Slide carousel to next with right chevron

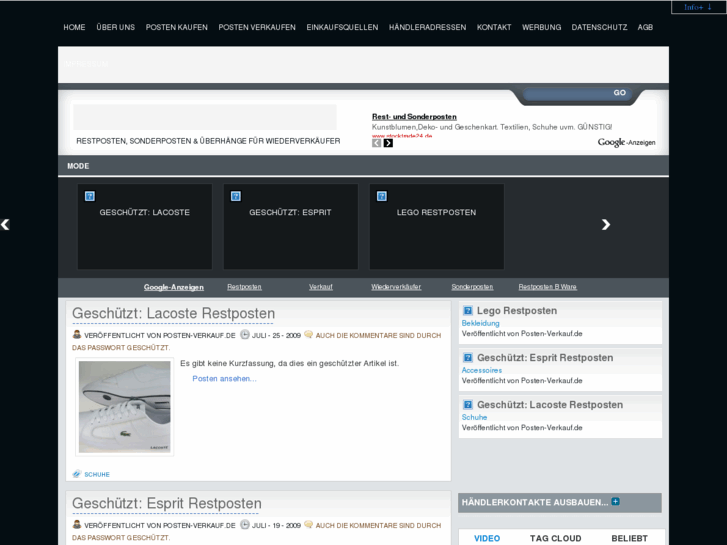606,224
